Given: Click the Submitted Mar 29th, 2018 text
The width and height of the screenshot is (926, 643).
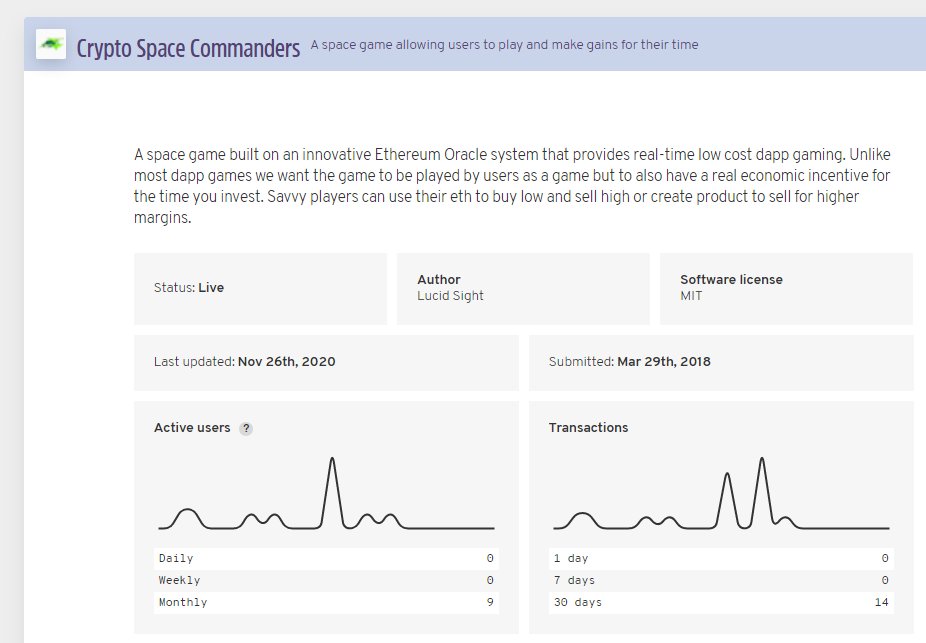Looking at the screenshot, I should coord(630,361).
